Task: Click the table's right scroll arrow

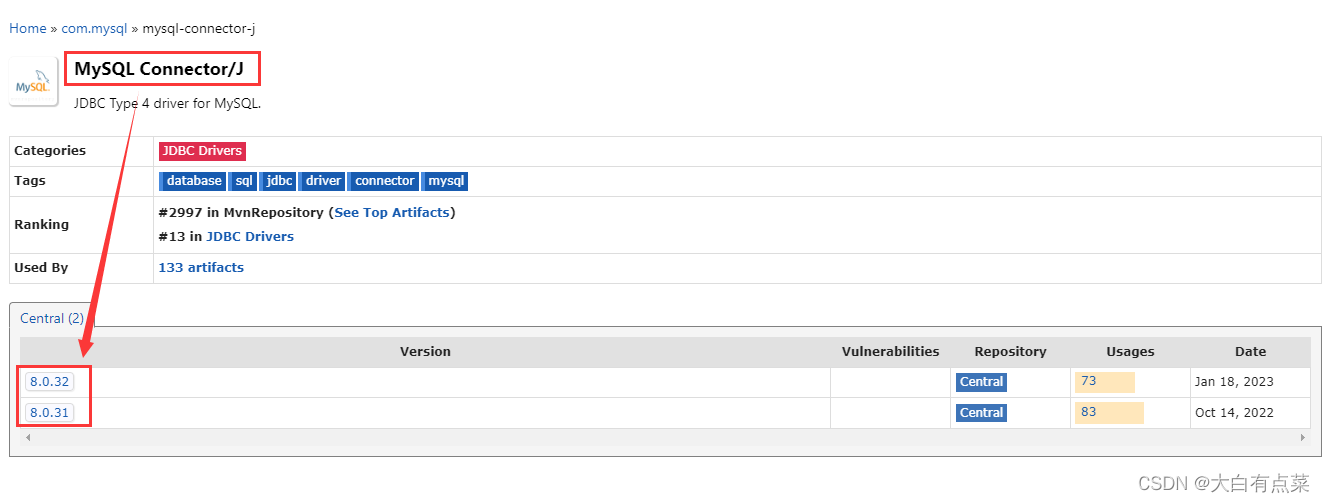Action: point(1303,438)
